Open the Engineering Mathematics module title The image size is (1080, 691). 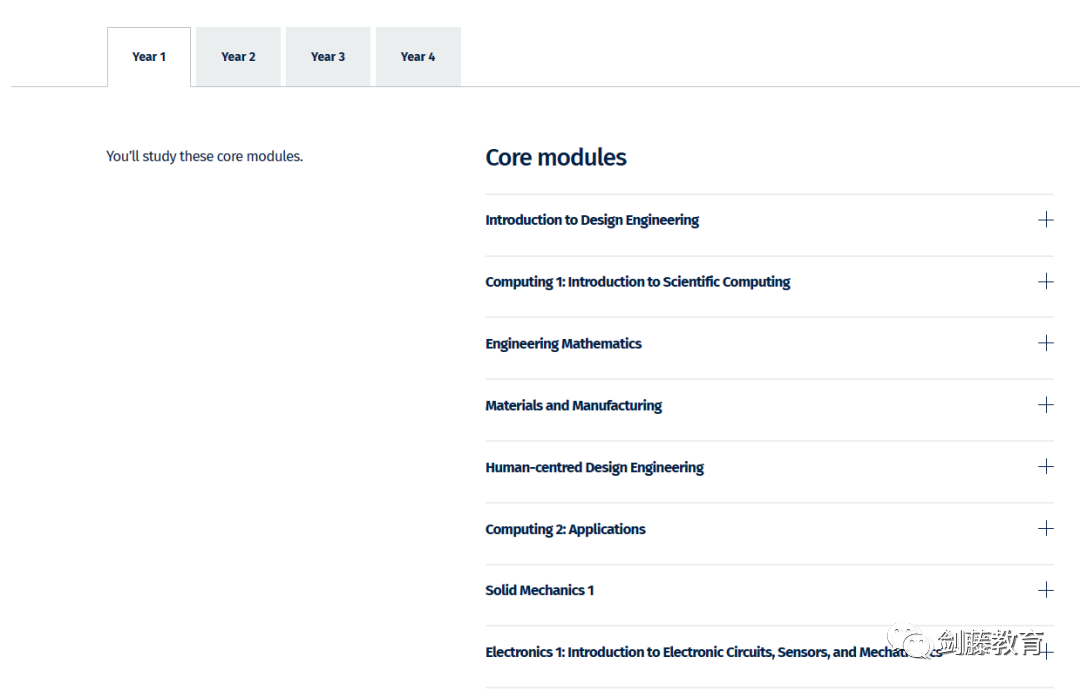point(563,344)
